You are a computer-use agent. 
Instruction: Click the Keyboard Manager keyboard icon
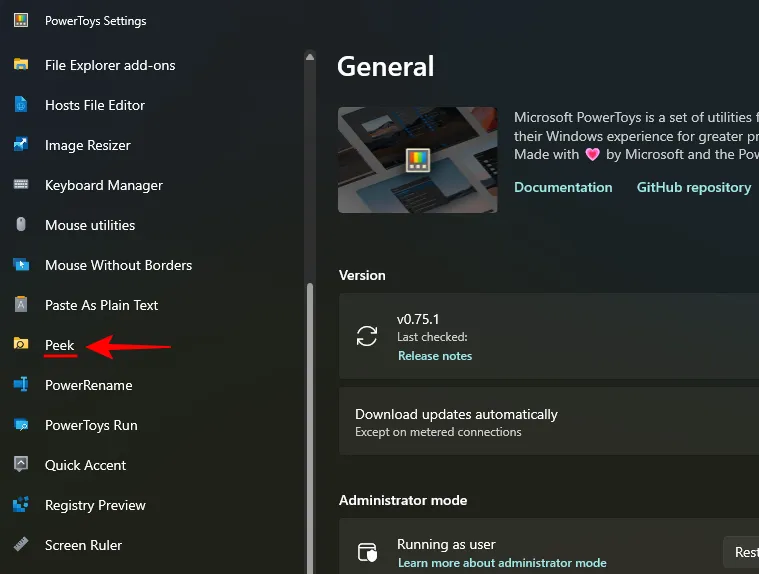(x=21, y=184)
